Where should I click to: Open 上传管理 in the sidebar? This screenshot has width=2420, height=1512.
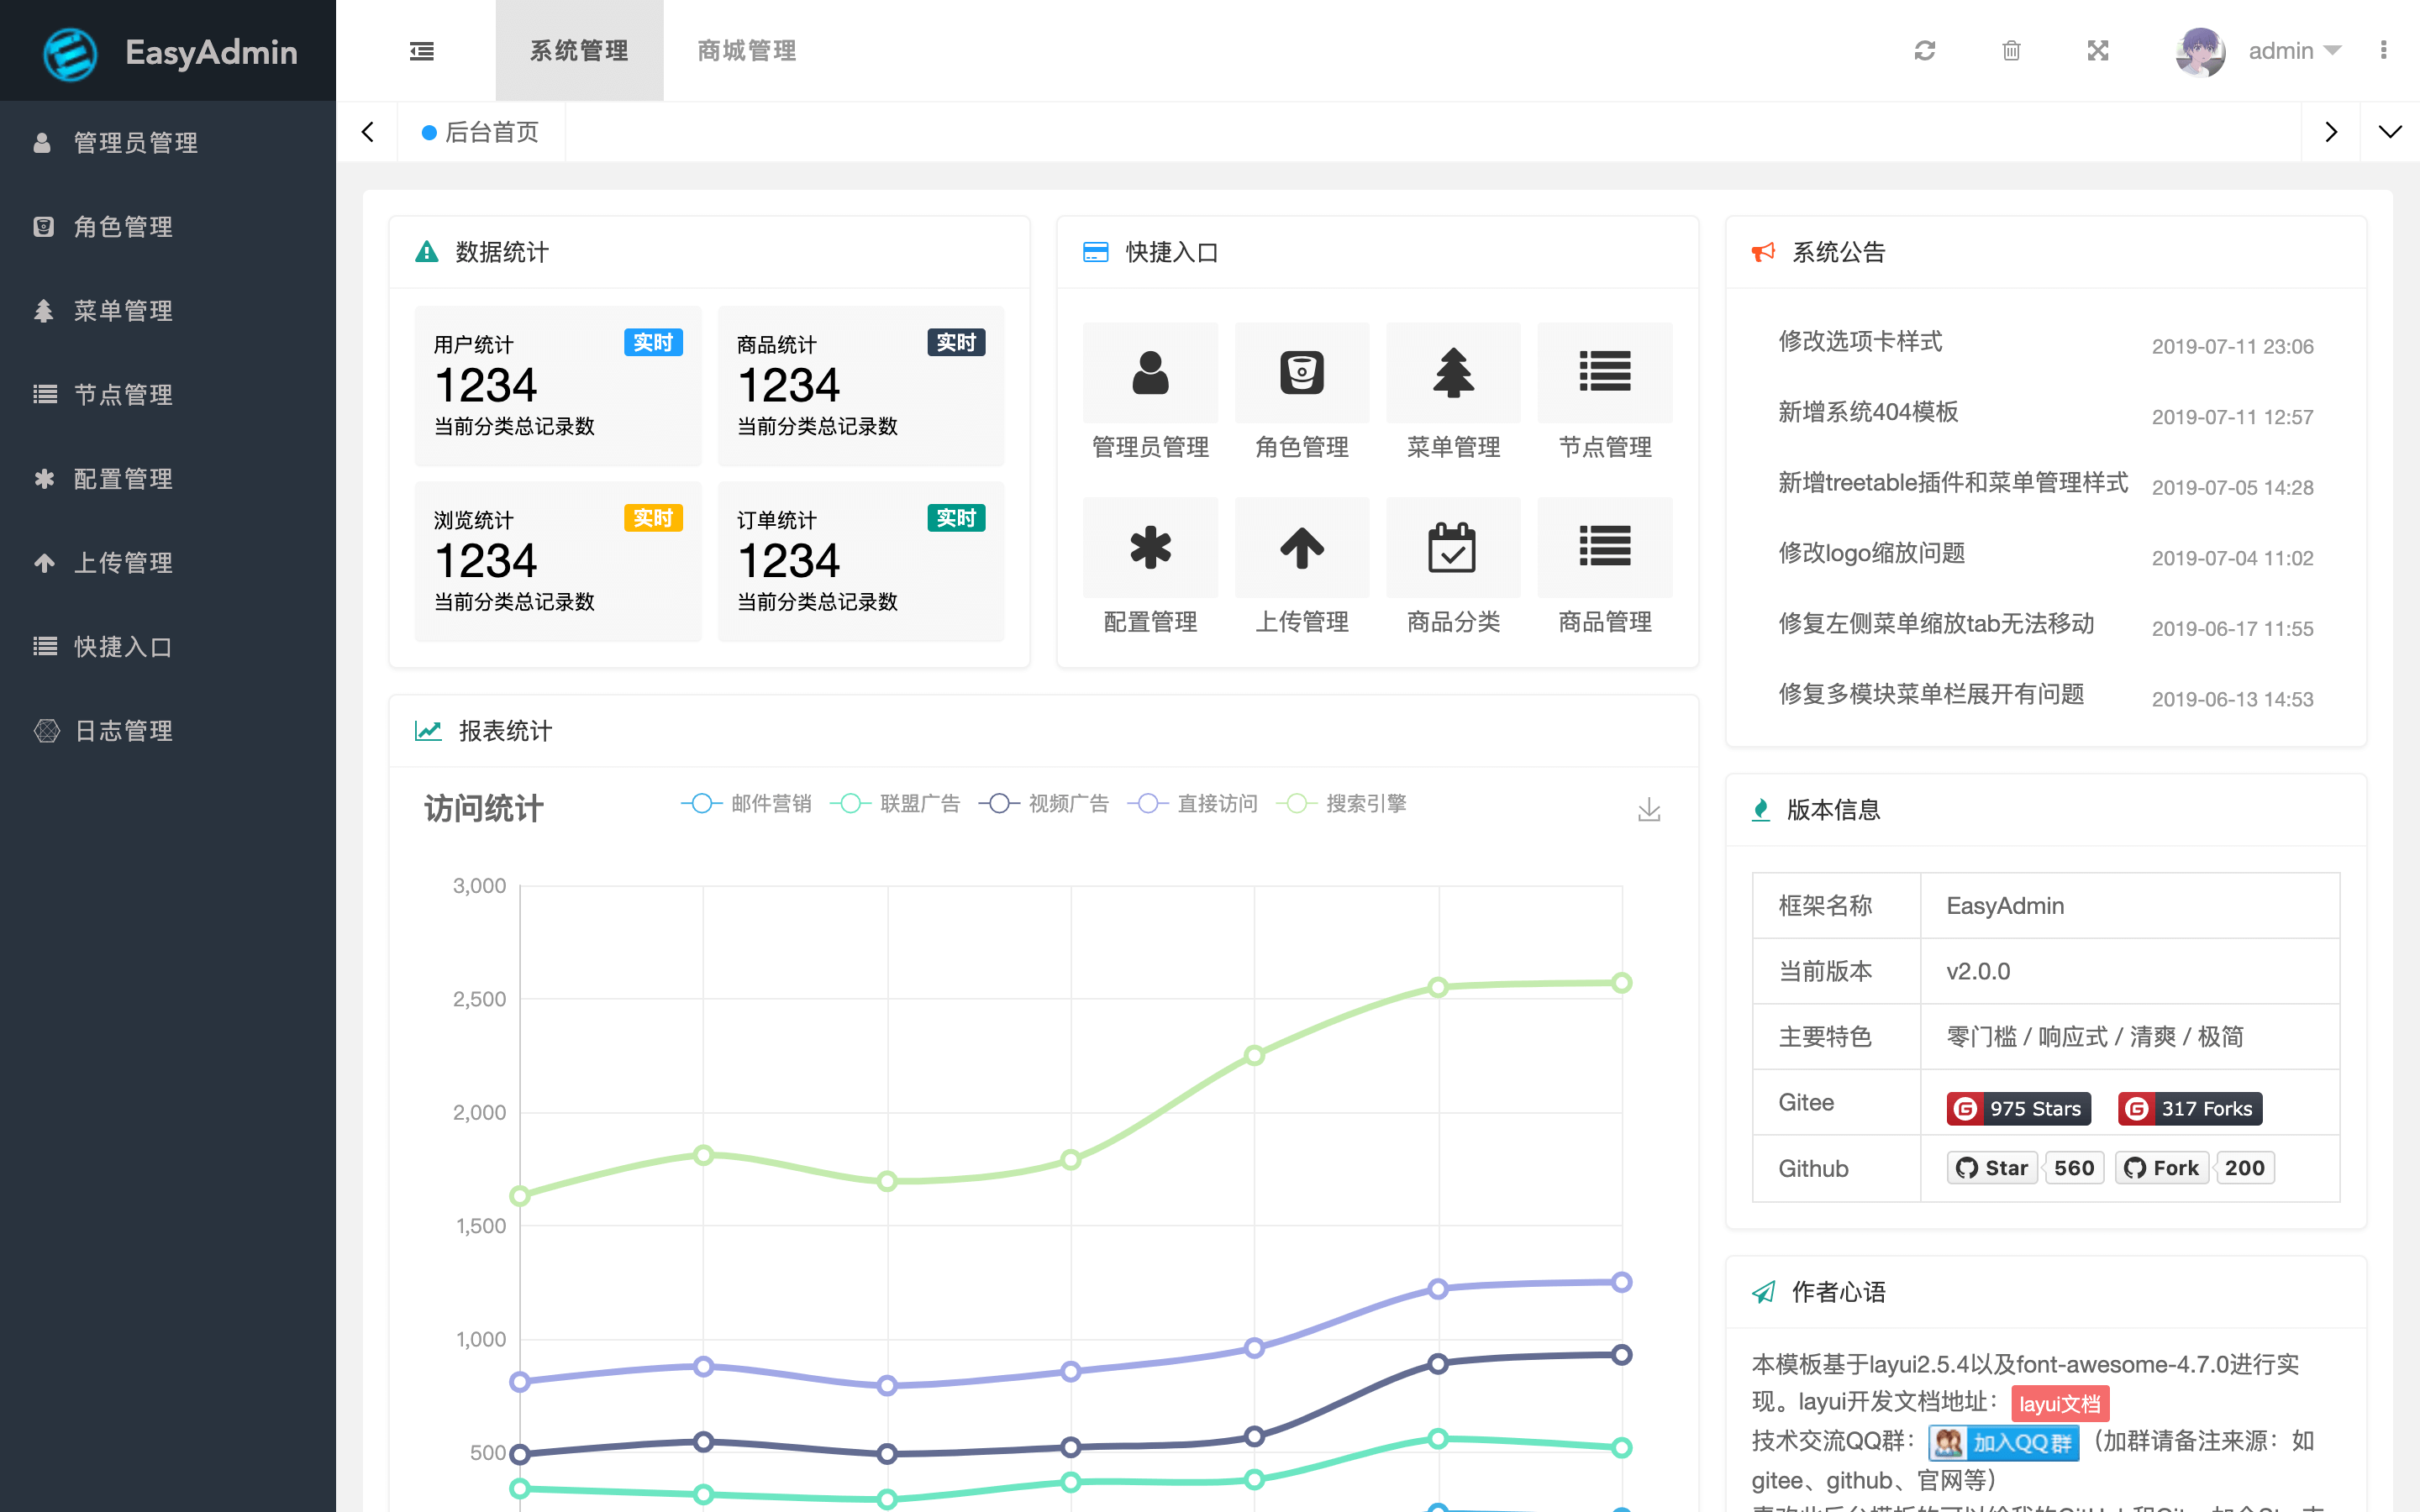[x=168, y=563]
